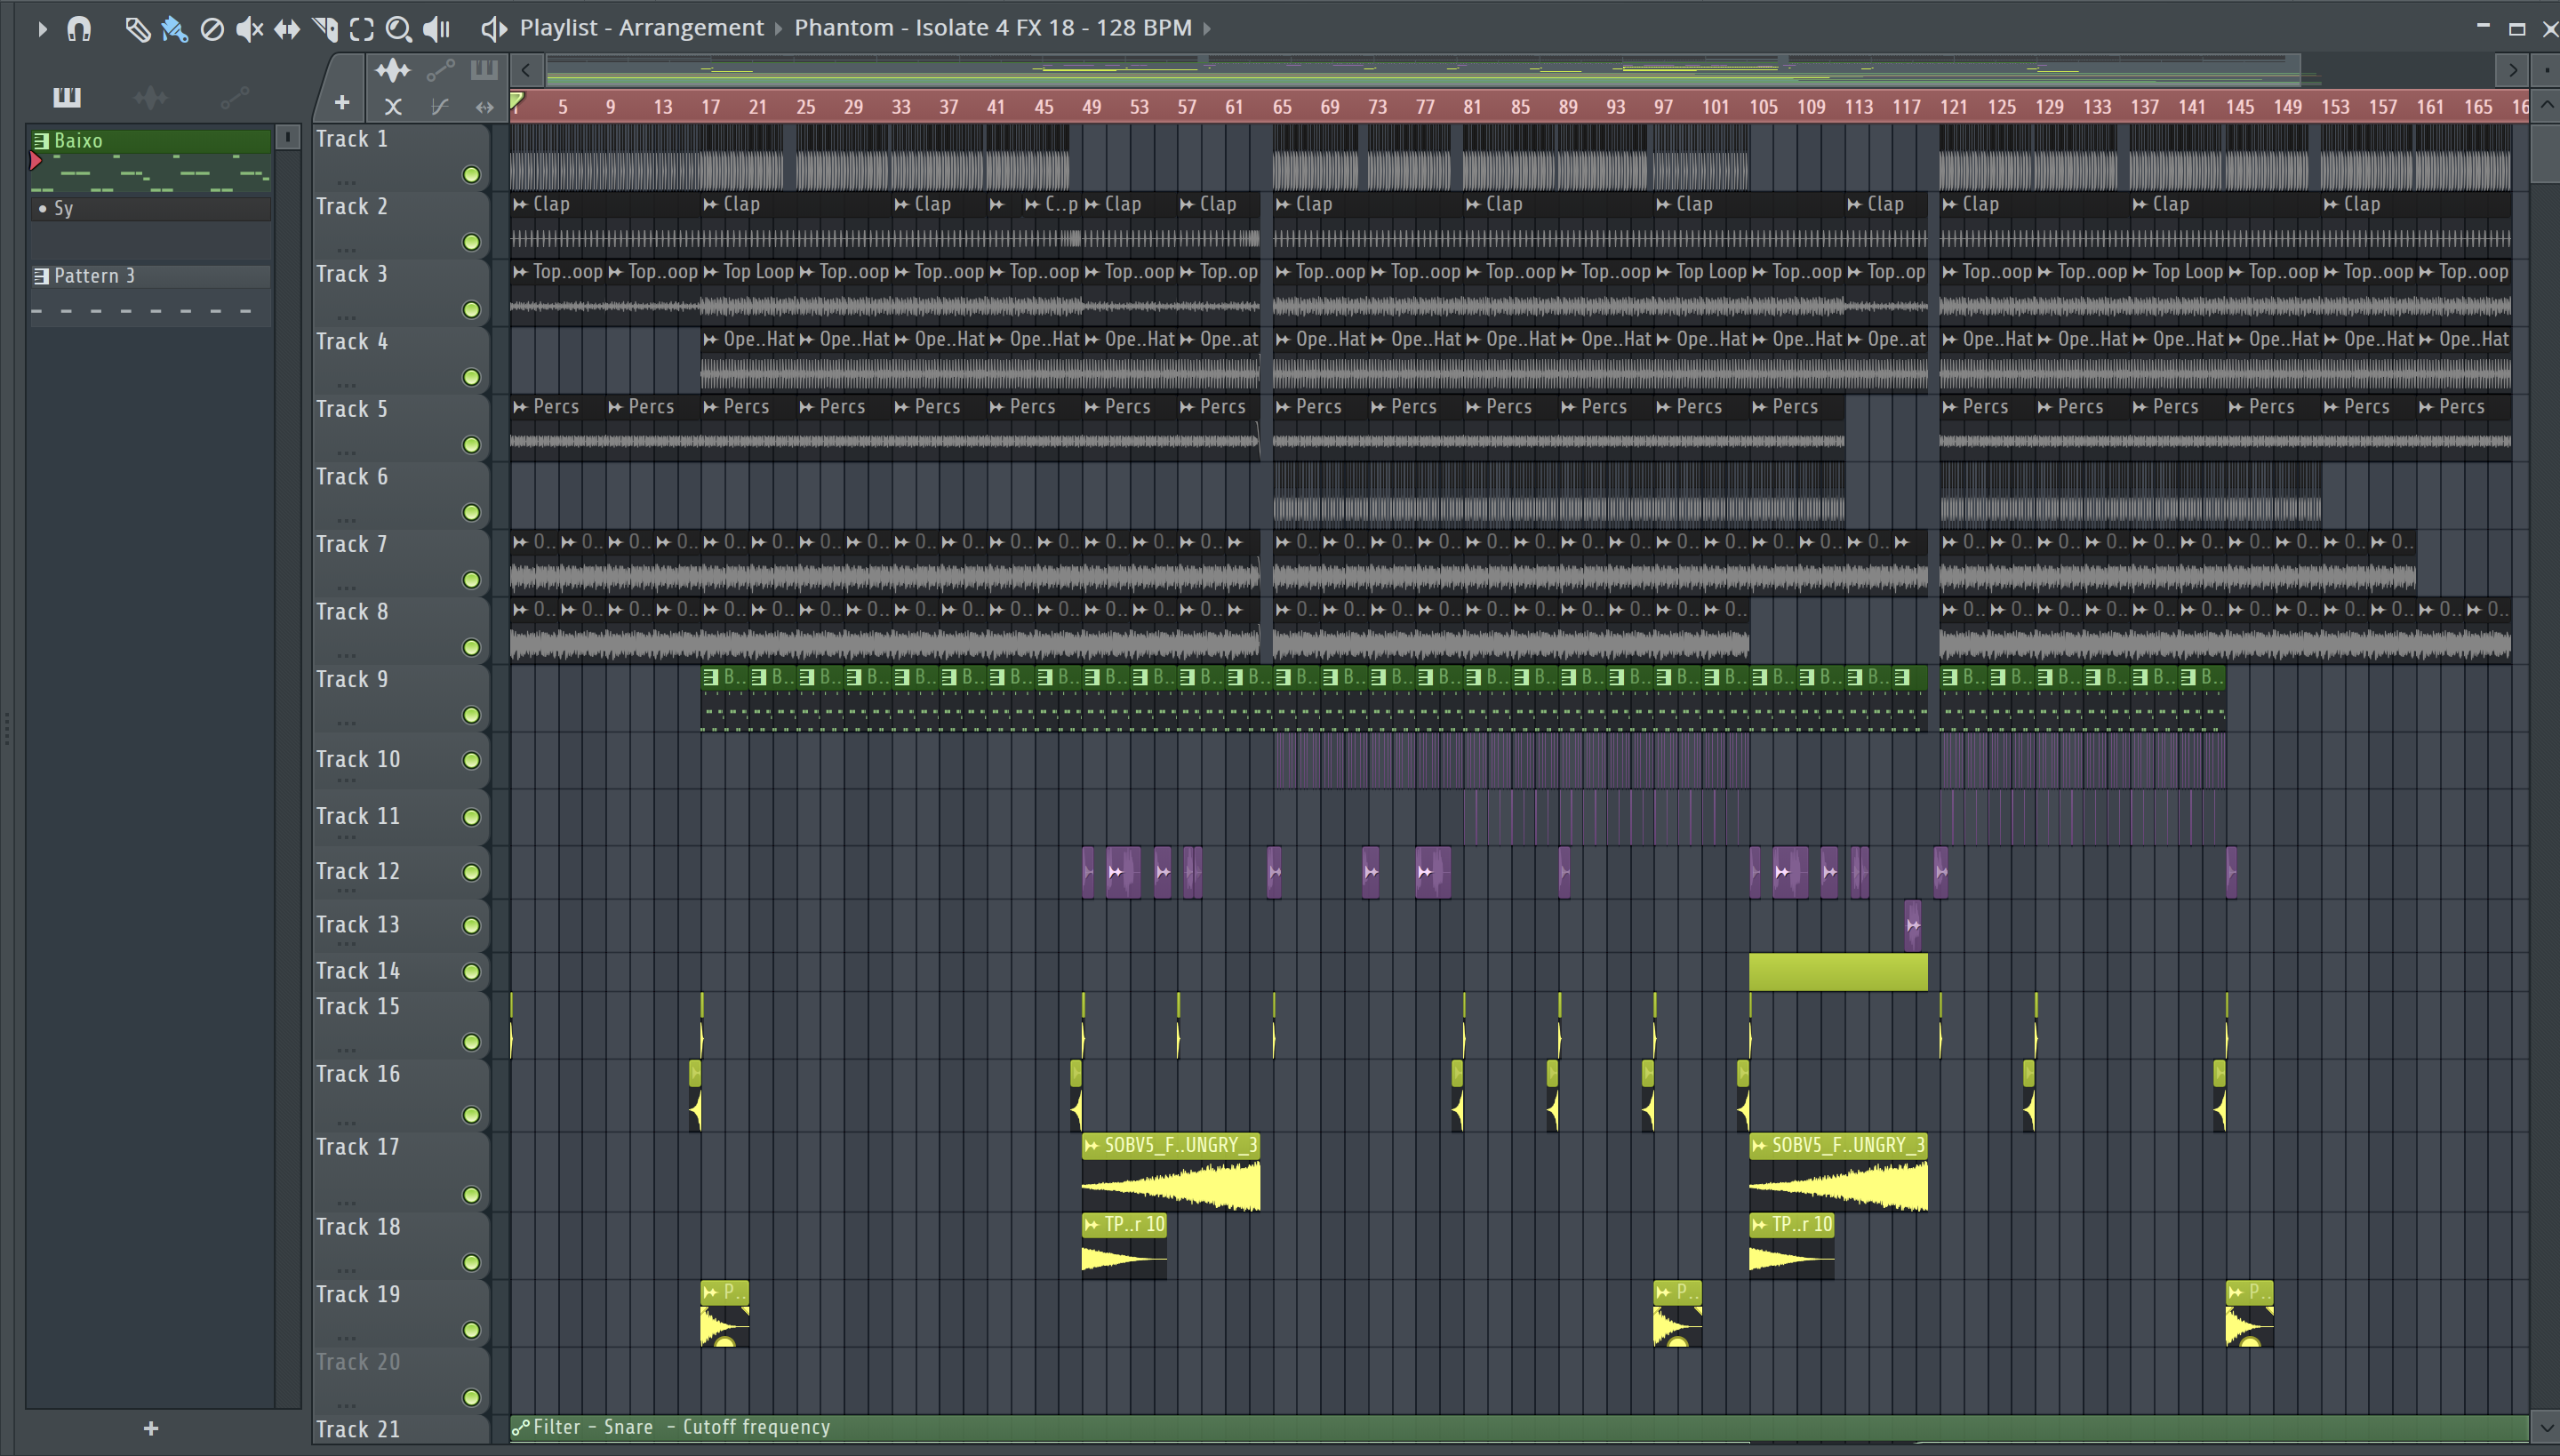Mute Track 12 via green toggle

click(471, 872)
